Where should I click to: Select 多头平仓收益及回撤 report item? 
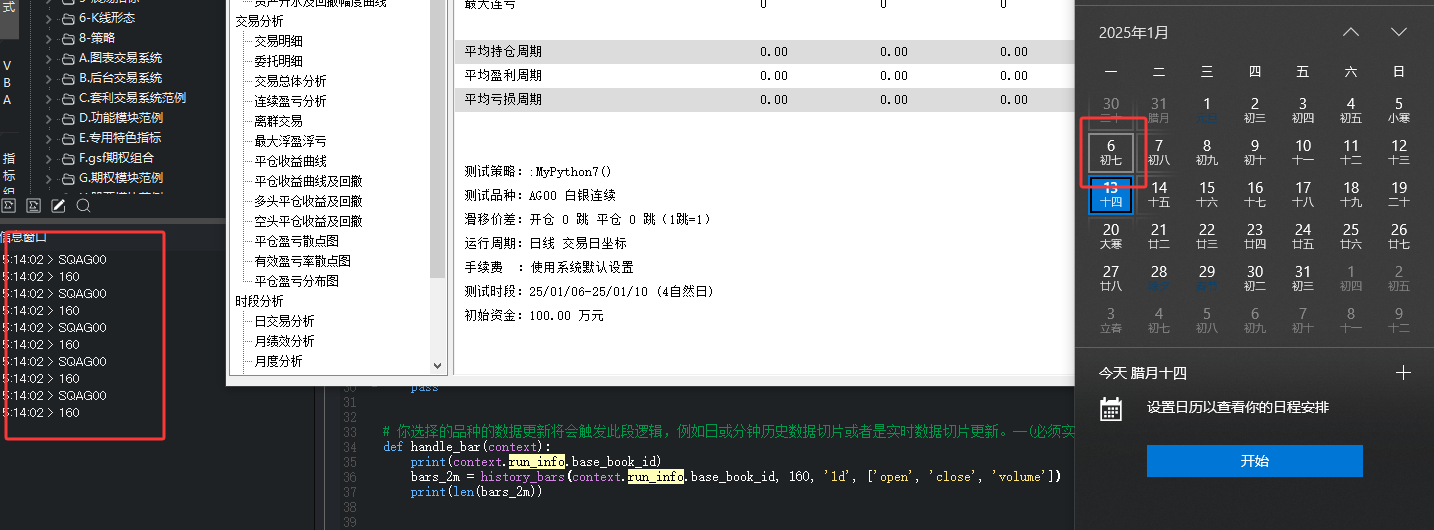click(x=308, y=201)
